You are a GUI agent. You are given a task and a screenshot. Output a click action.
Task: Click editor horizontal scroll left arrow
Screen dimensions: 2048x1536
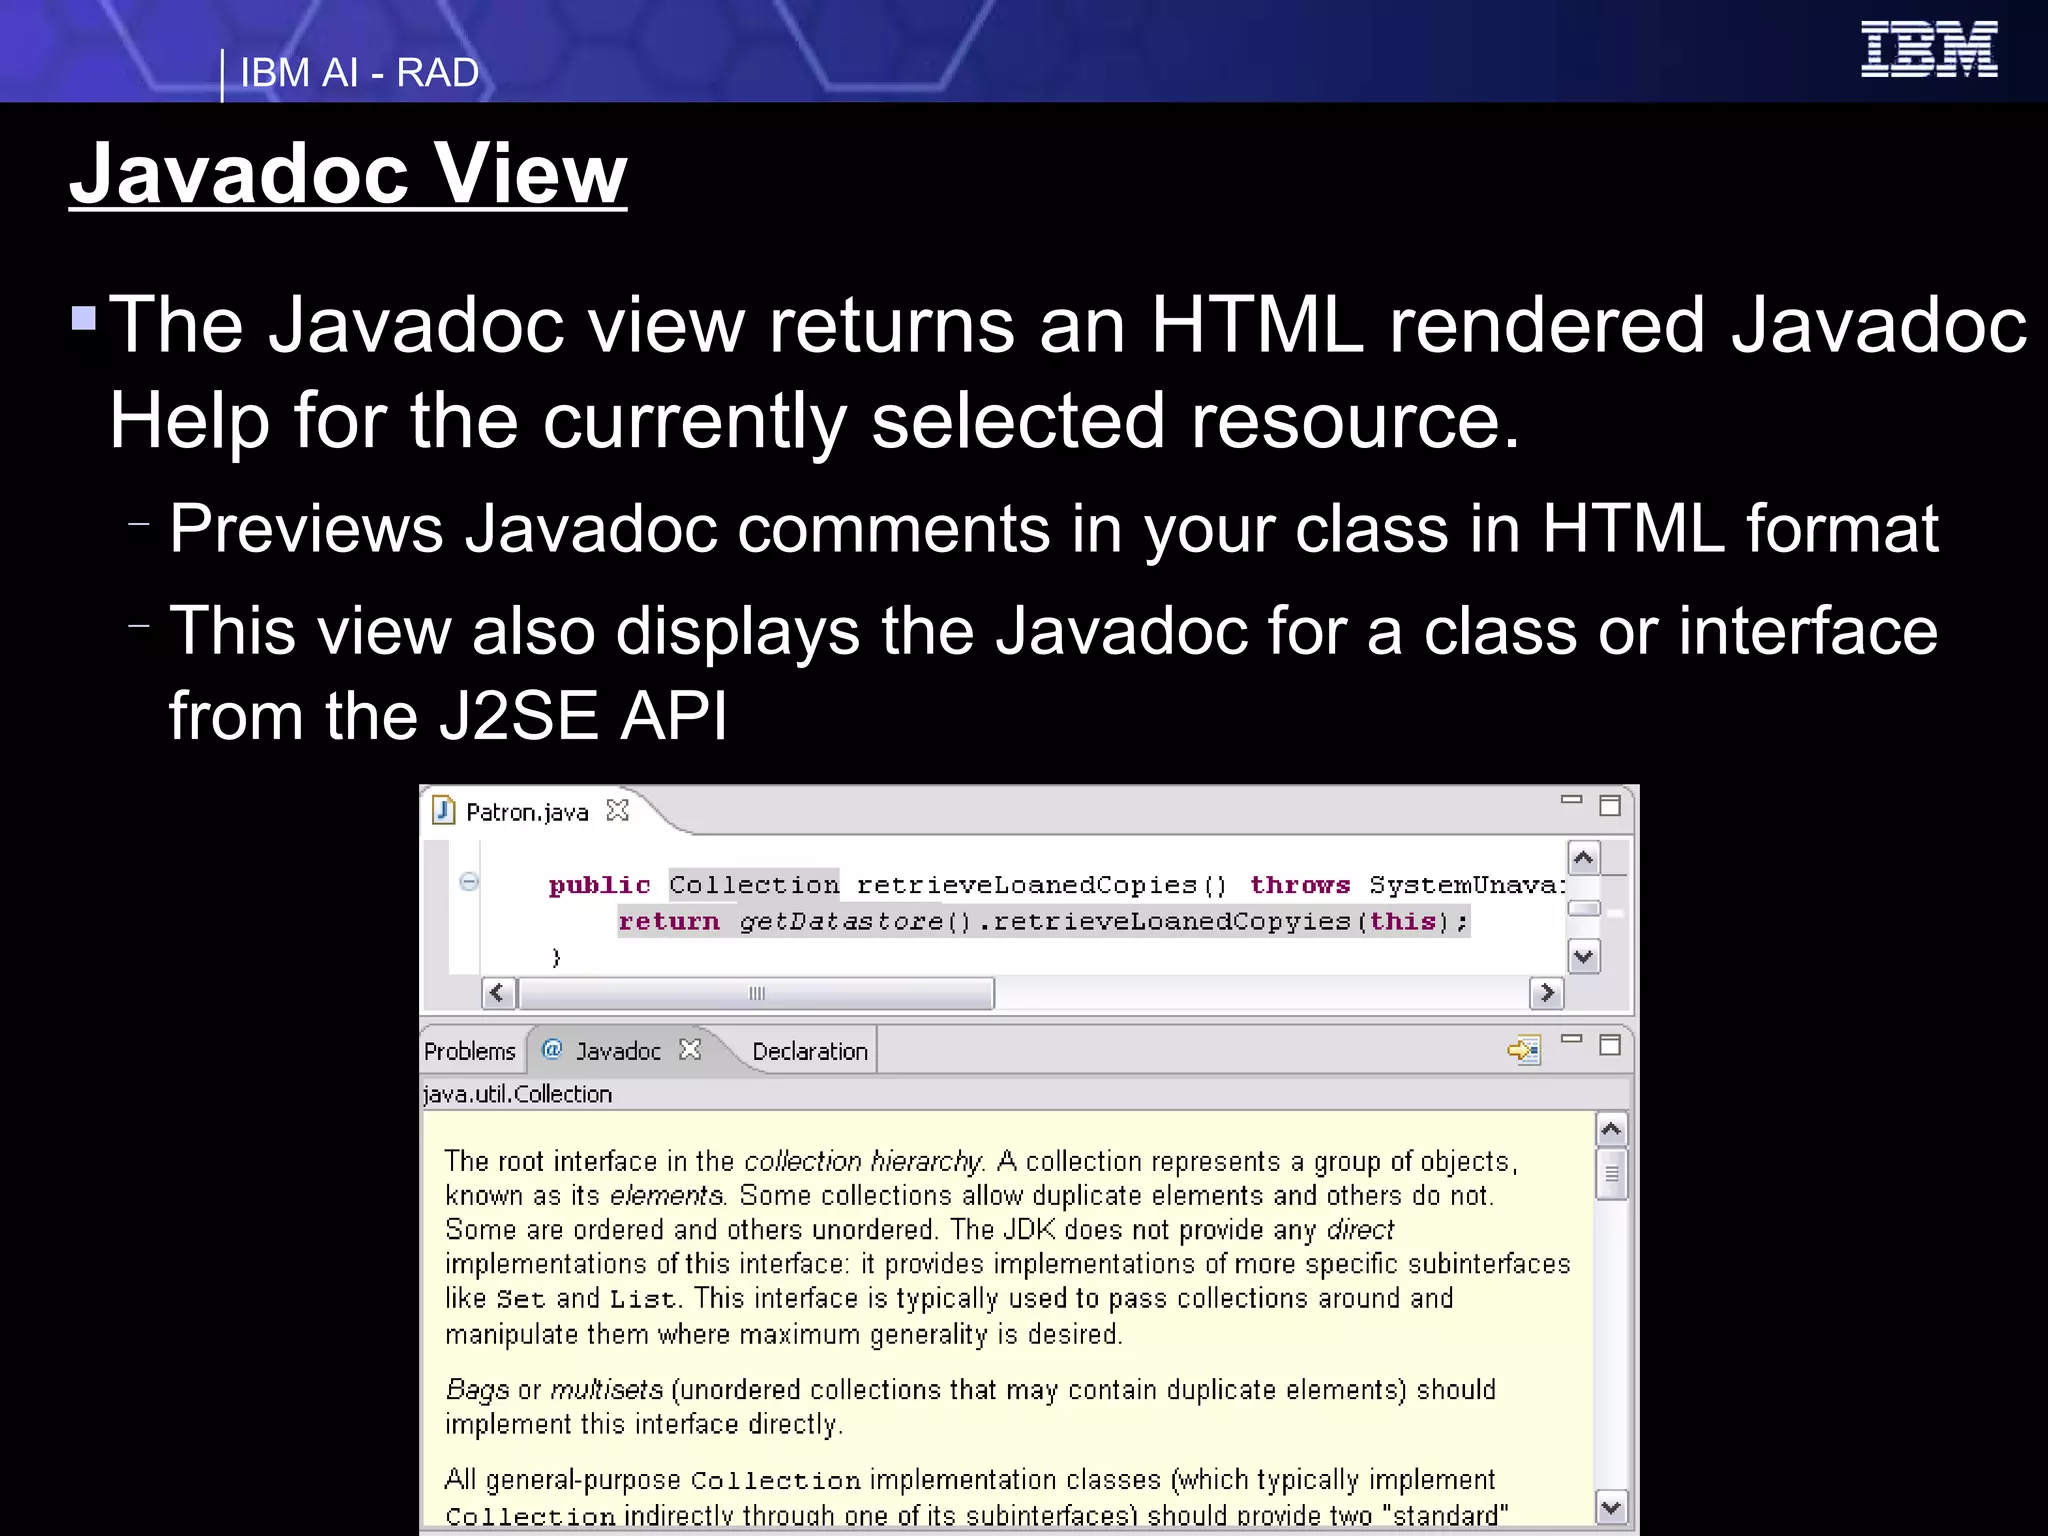499,993
